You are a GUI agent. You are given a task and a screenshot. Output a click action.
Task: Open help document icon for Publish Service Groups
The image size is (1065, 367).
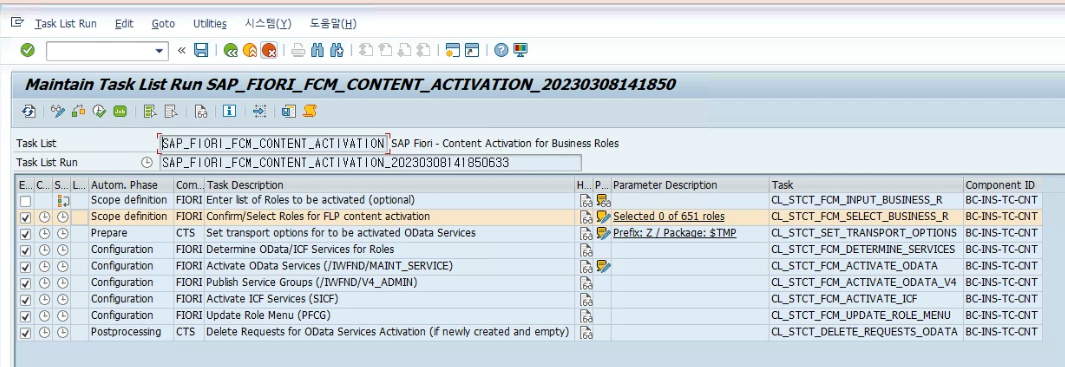(585, 283)
